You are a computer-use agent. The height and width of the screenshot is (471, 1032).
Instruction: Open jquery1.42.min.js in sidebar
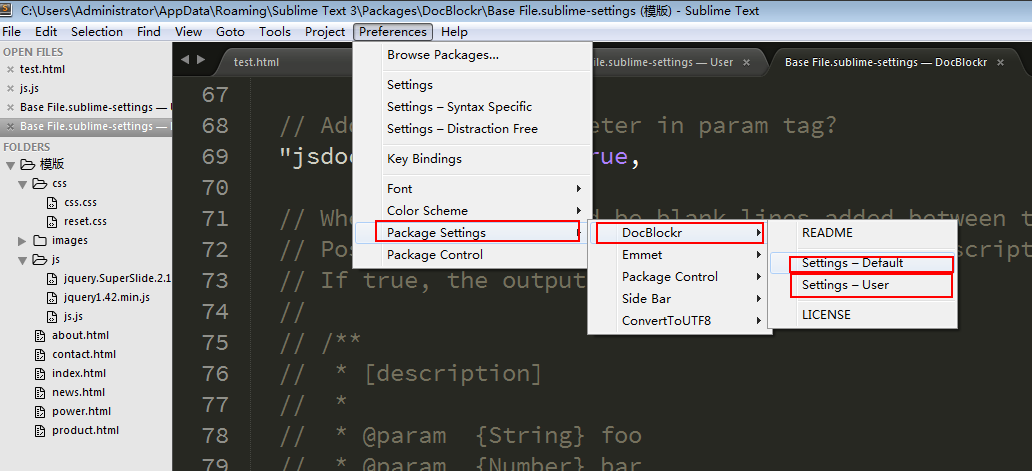[x=107, y=297]
